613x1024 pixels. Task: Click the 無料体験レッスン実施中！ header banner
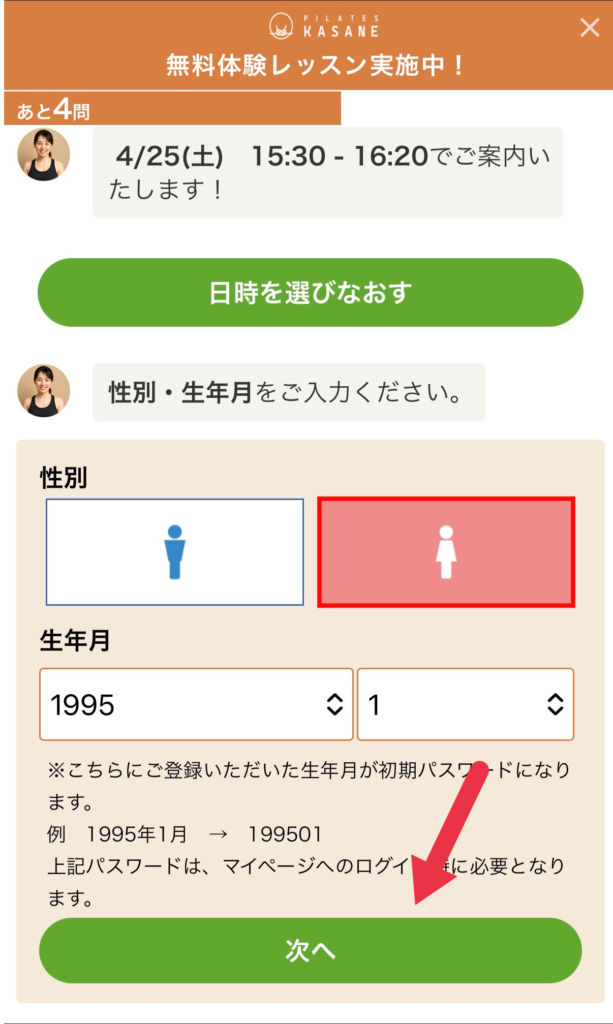(315, 66)
